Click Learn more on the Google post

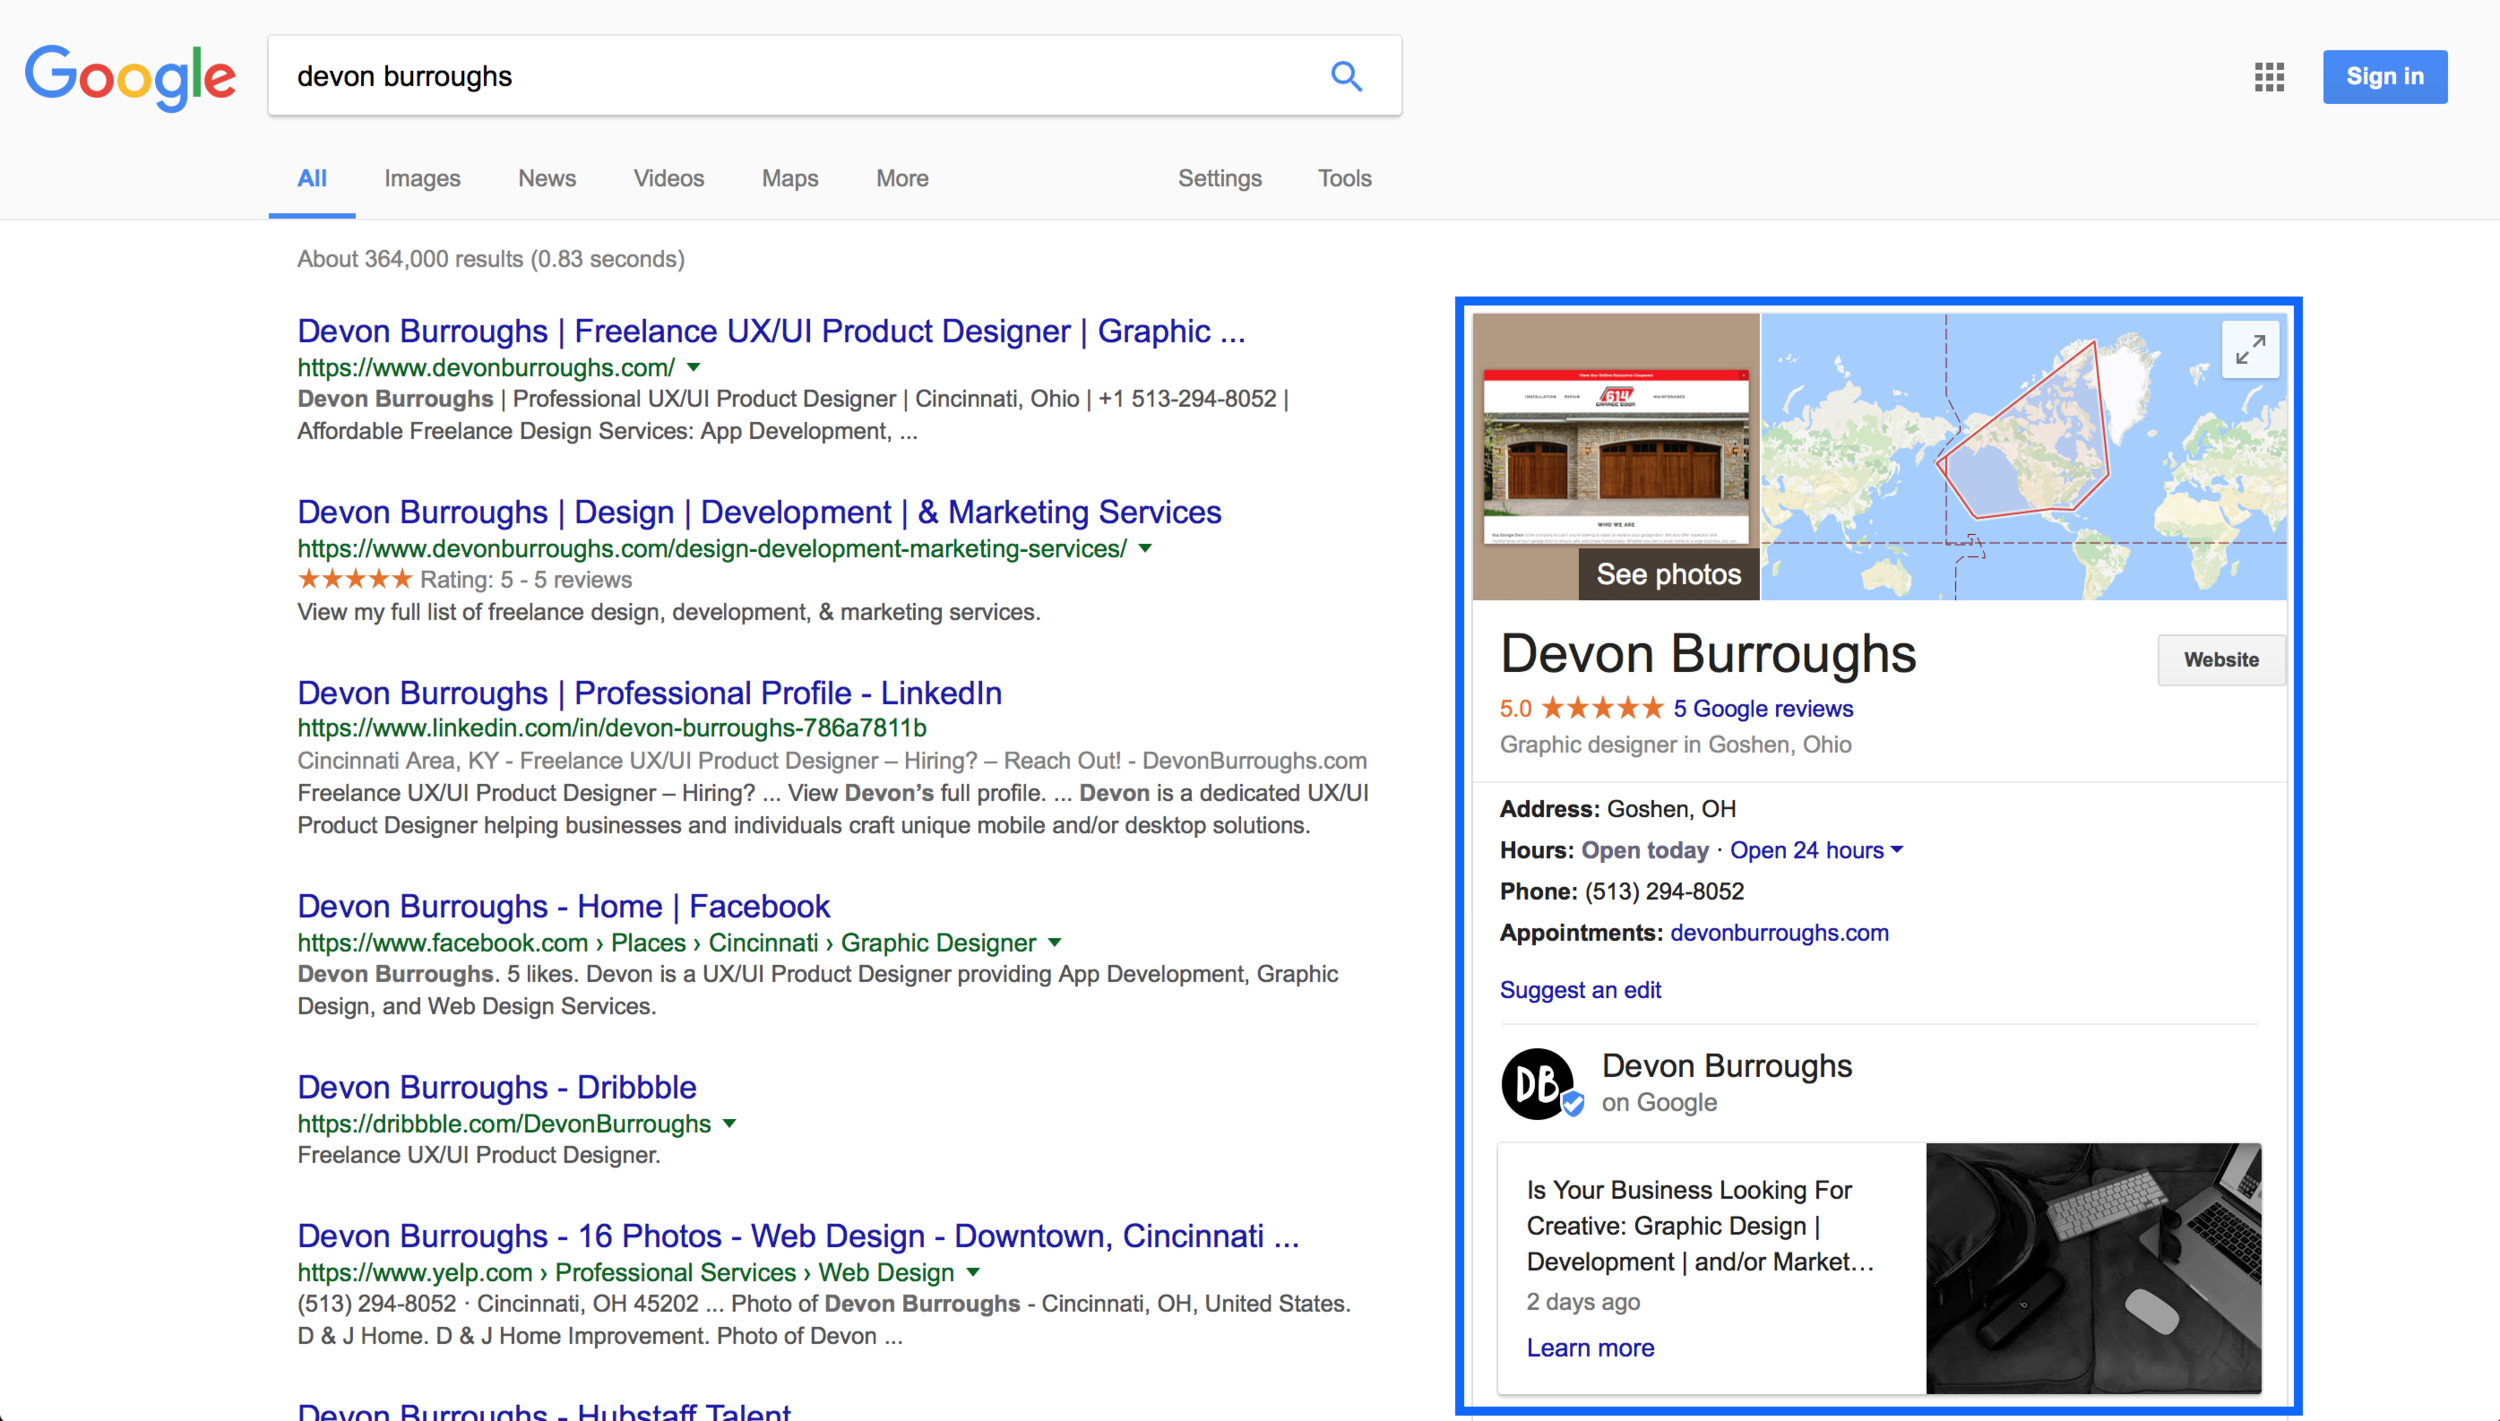coord(1590,1348)
